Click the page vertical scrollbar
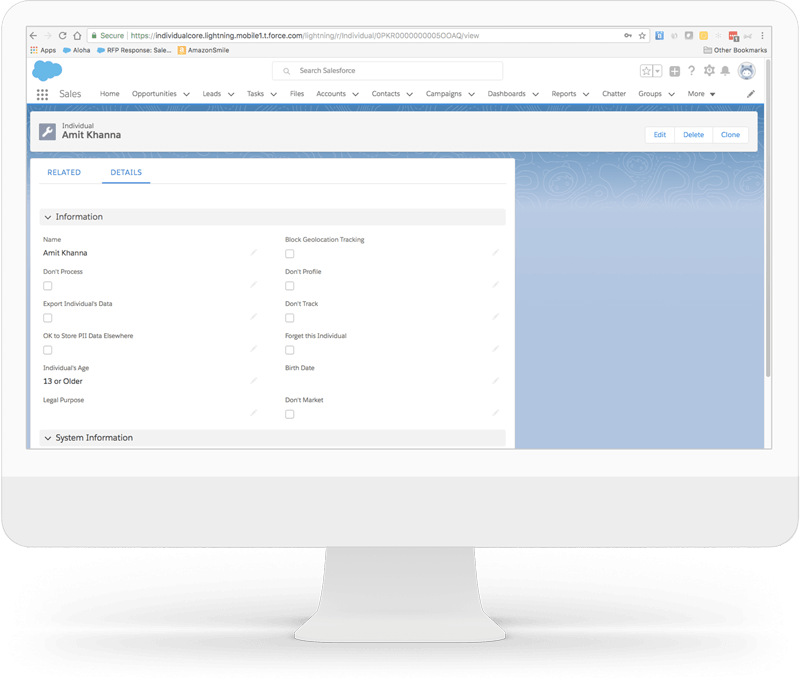Screen dimensions: 800x680 pyautogui.click(x=767, y=219)
